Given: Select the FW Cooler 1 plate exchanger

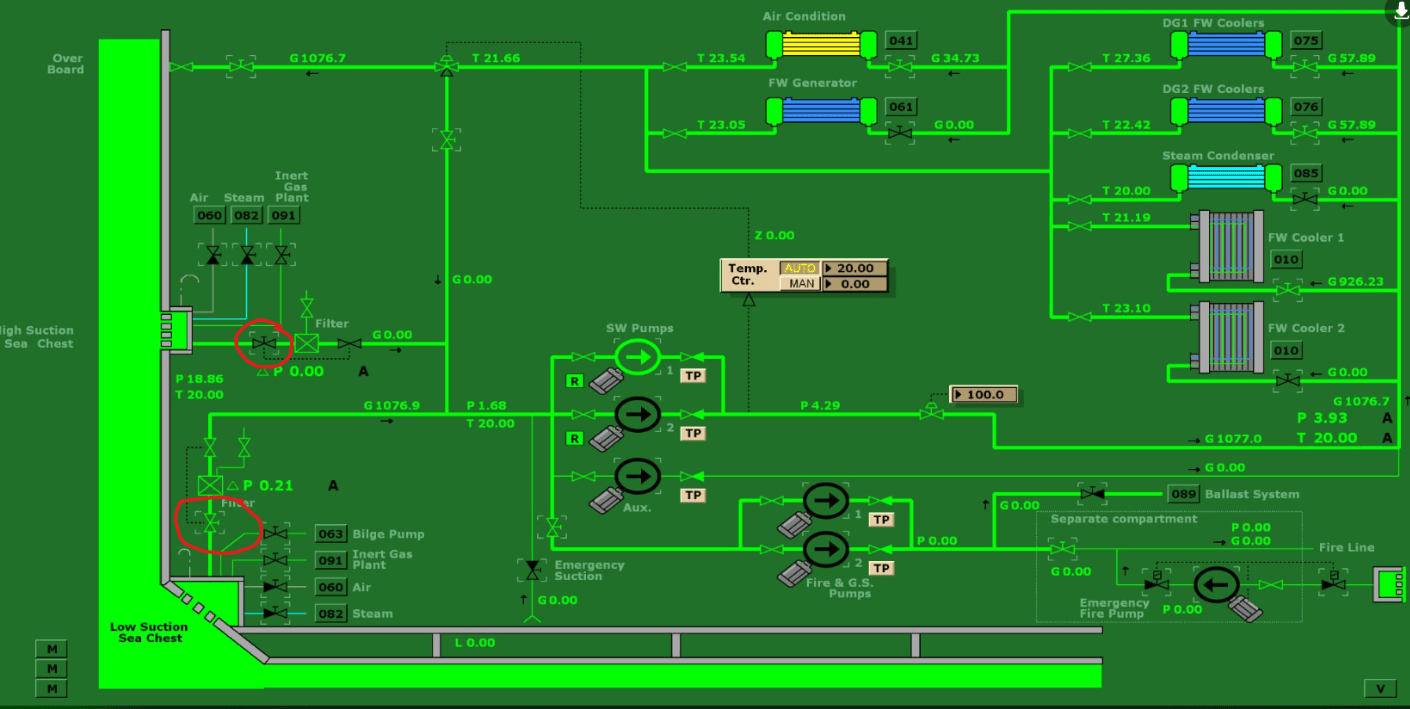Looking at the screenshot, I should tap(1225, 248).
